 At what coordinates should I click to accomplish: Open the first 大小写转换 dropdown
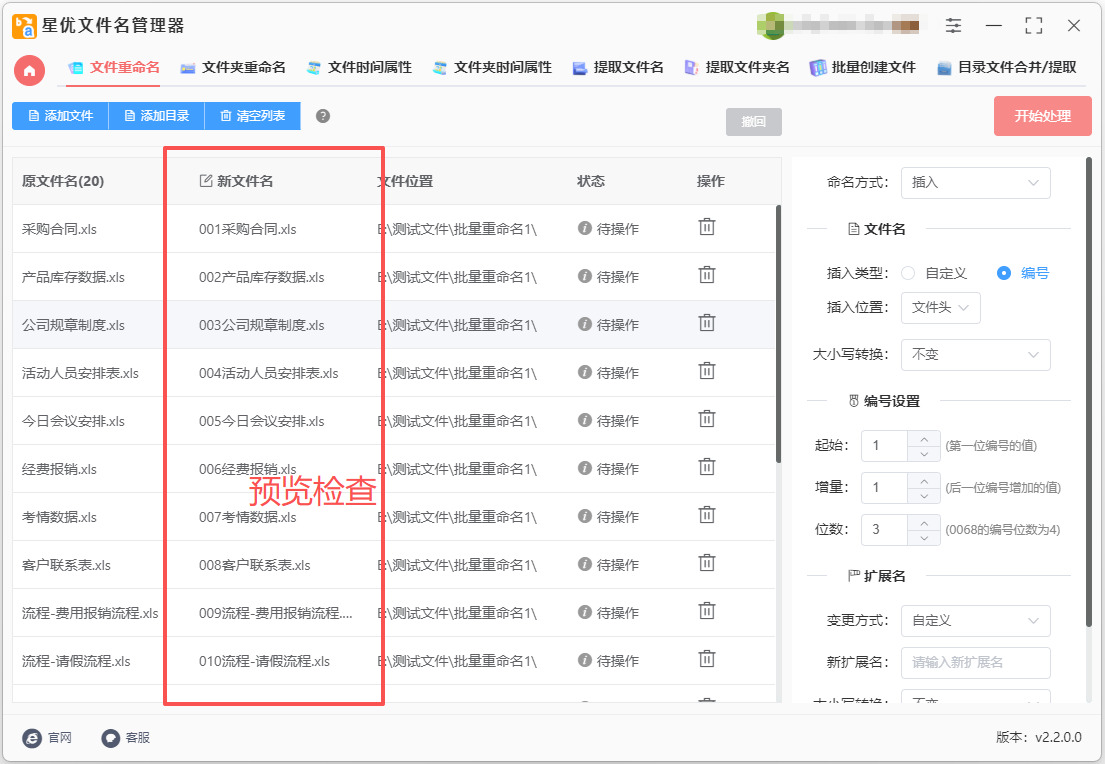(975, 355)
